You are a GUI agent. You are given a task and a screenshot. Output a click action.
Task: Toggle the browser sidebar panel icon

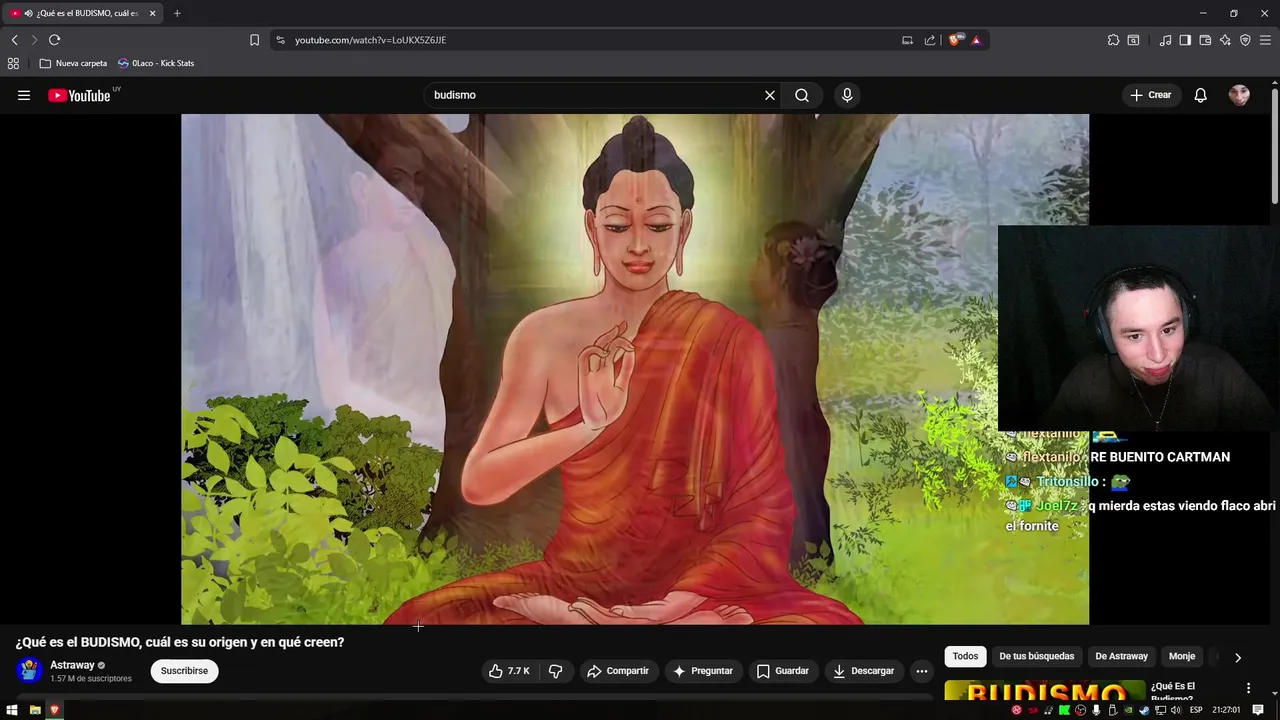tap(1185, 40)
